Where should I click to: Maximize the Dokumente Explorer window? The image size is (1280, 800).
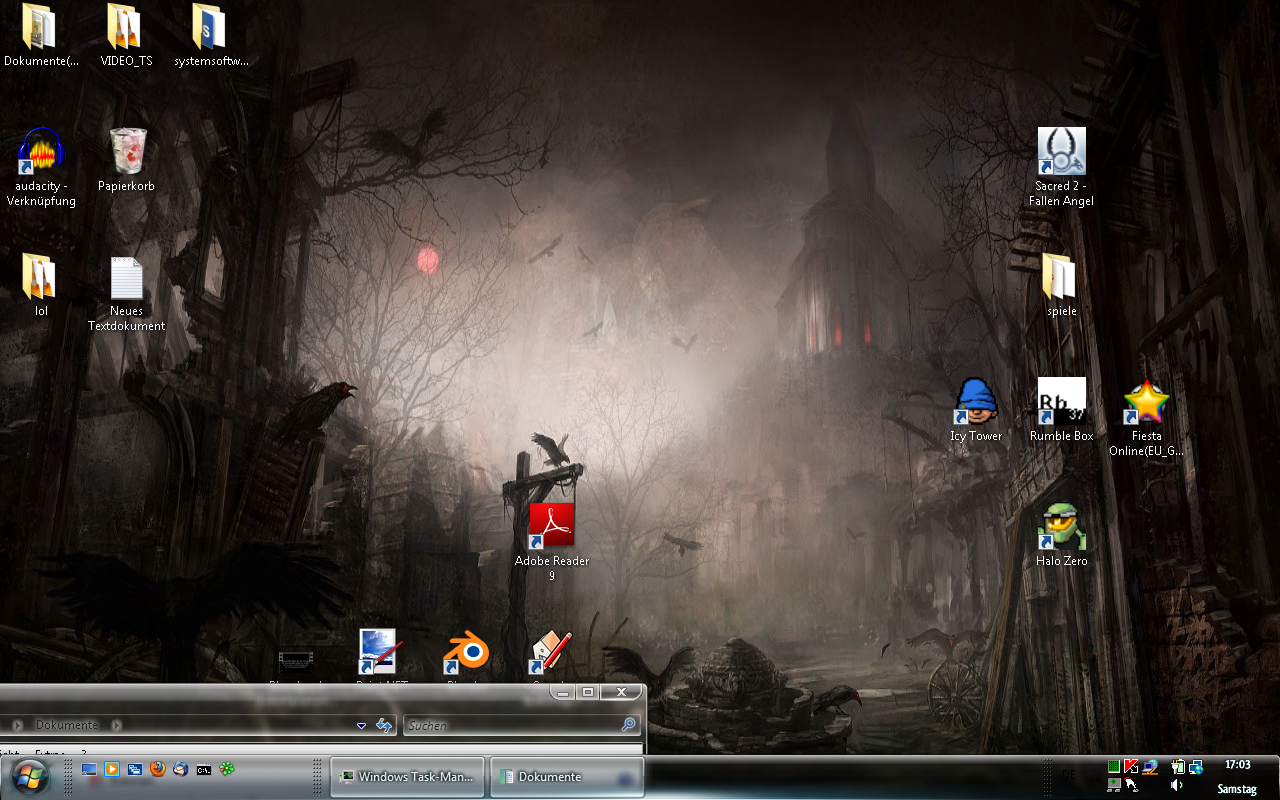point(588,691)
